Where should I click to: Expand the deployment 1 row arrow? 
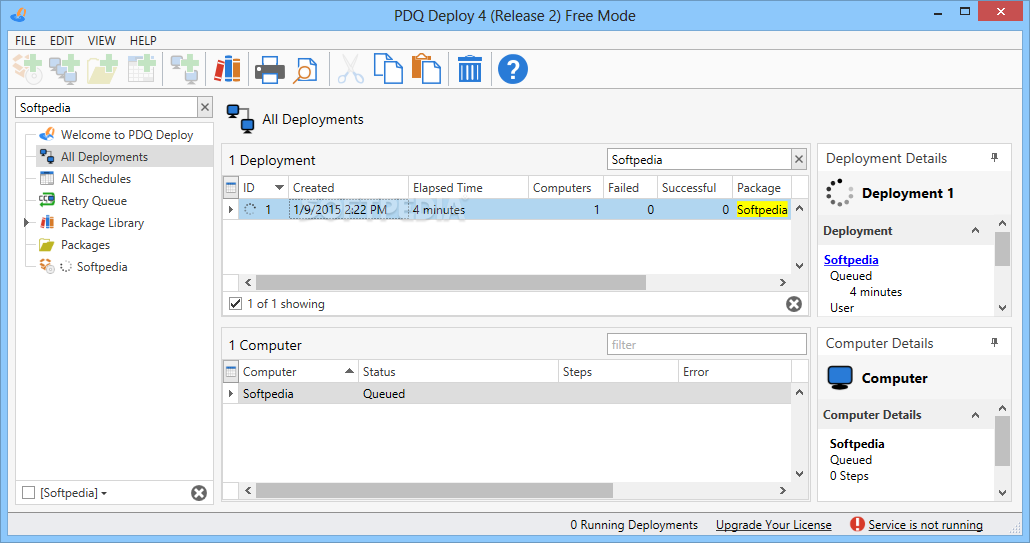tap(231, 209)
